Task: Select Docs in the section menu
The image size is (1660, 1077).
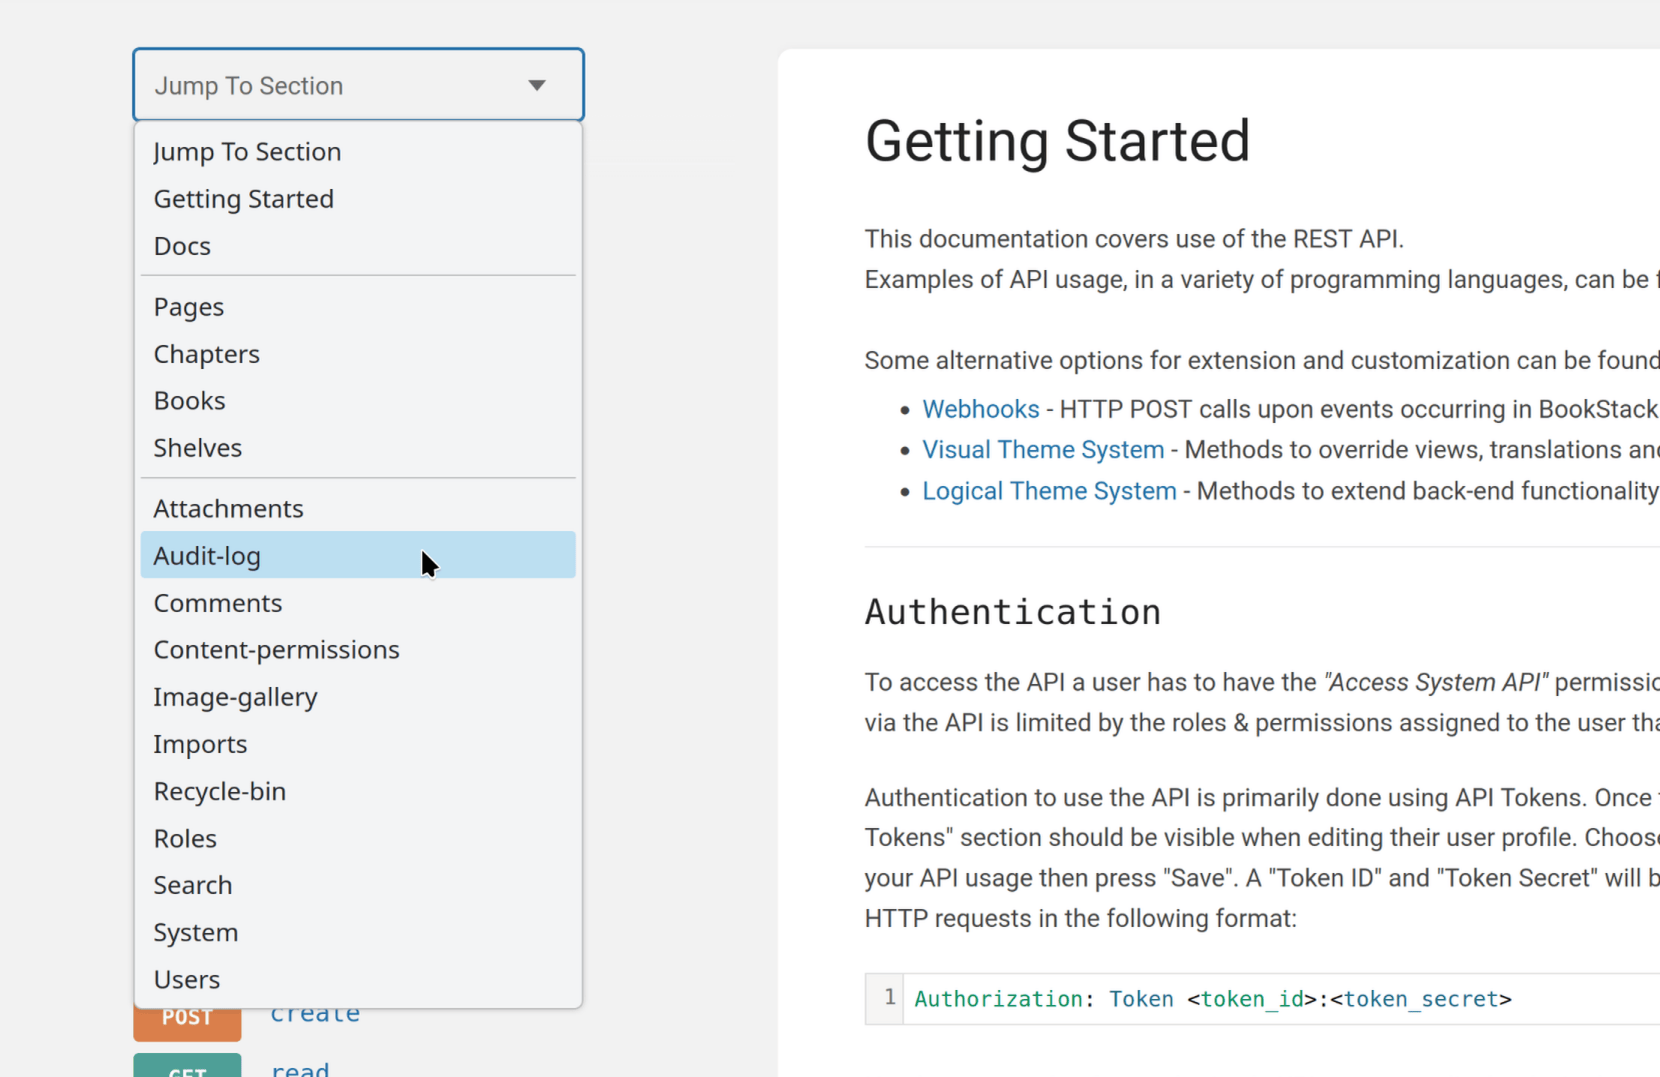Action: click(x=182, y=245)
